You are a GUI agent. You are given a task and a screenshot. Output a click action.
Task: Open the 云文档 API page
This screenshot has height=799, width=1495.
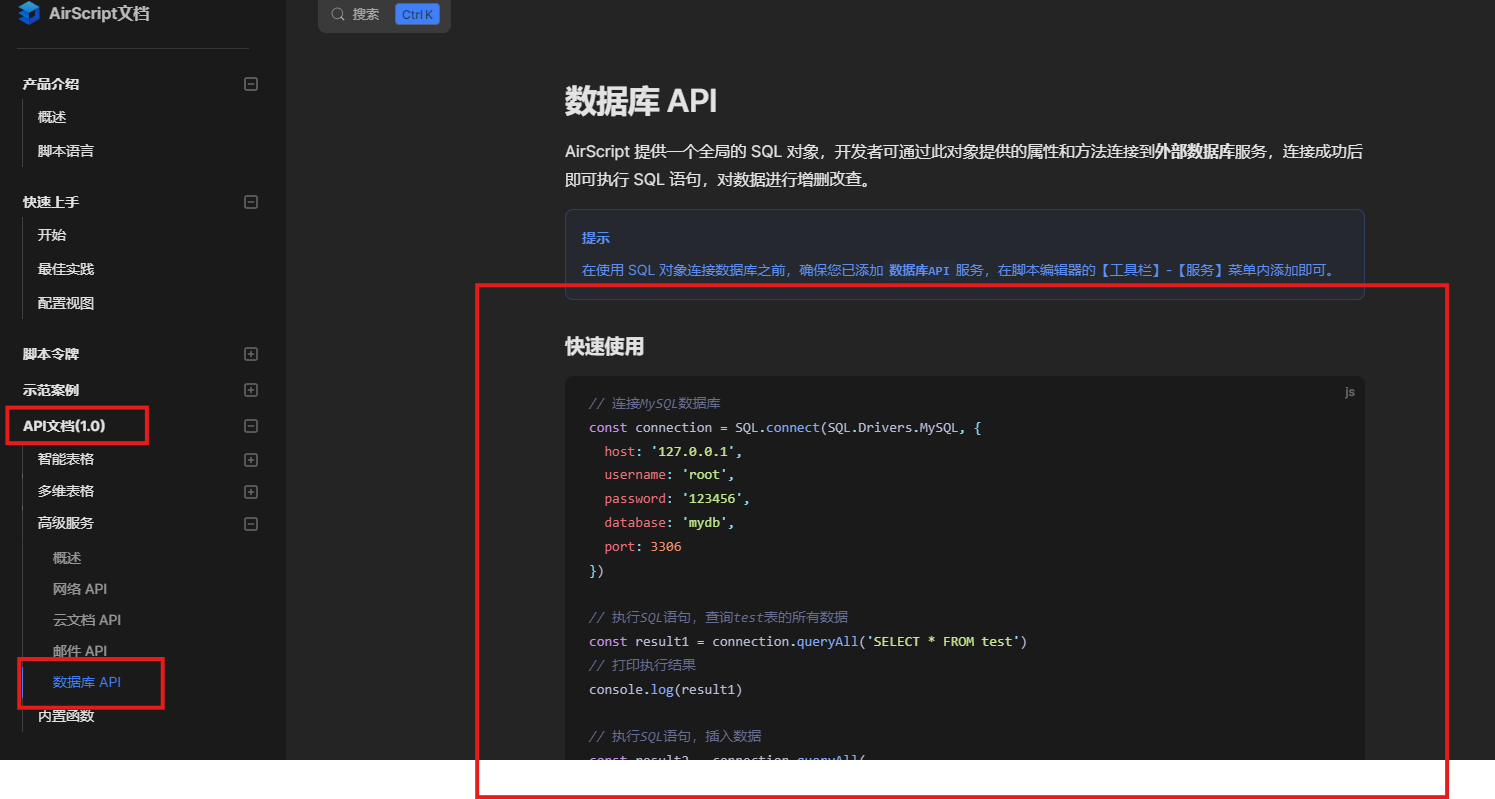click(87, 620)
